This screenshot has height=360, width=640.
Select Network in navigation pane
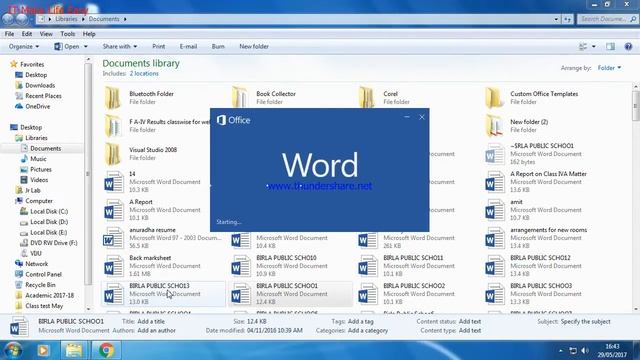coord(36,264)
